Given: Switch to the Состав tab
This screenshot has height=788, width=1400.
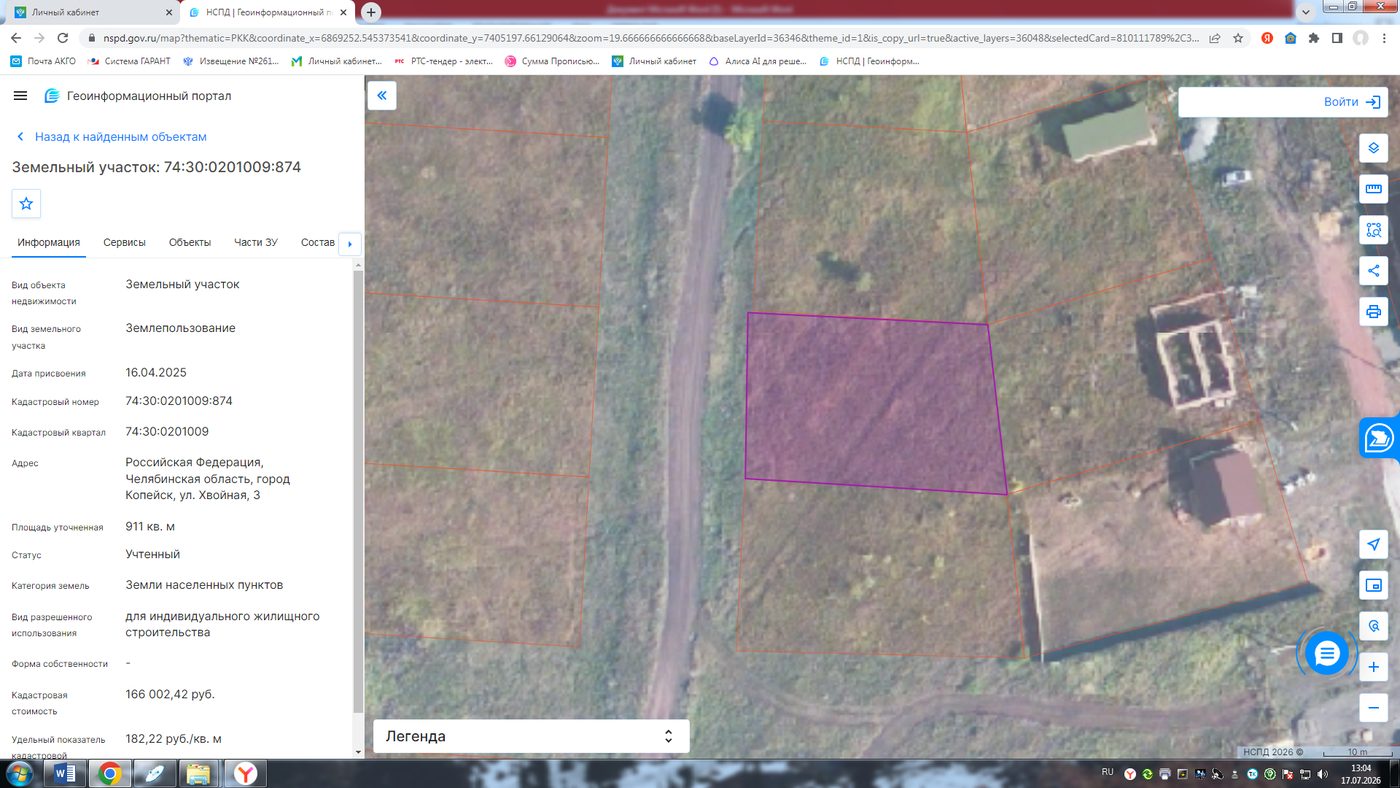Looking at the screenshot, I should point(317,242).
